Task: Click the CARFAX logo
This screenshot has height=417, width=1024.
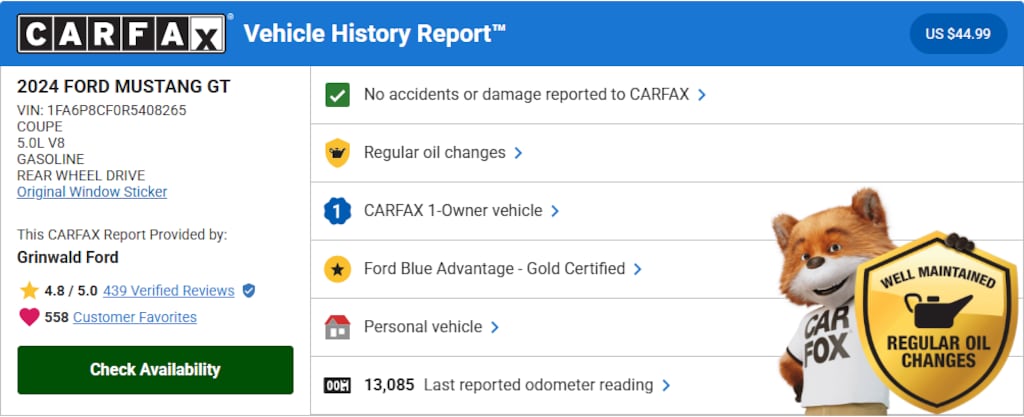Action: coord(122,34)
